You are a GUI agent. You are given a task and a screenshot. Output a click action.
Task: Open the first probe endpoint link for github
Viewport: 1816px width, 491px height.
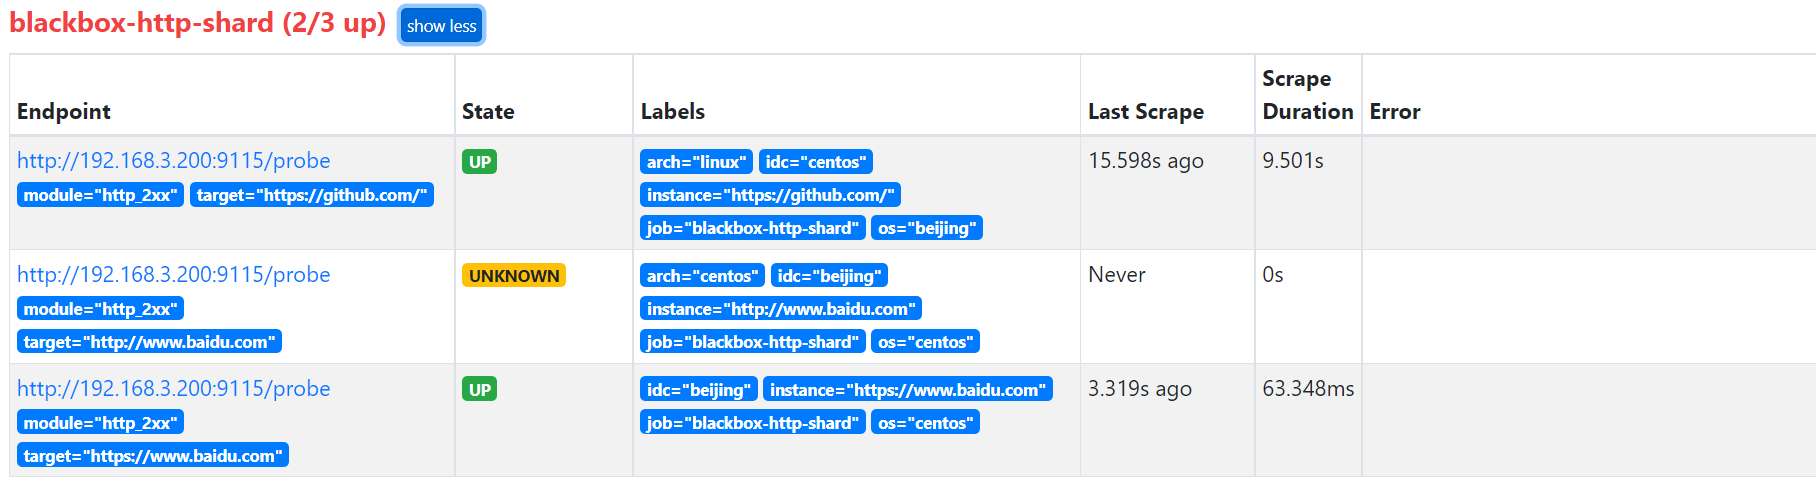(x=173, y=161)
